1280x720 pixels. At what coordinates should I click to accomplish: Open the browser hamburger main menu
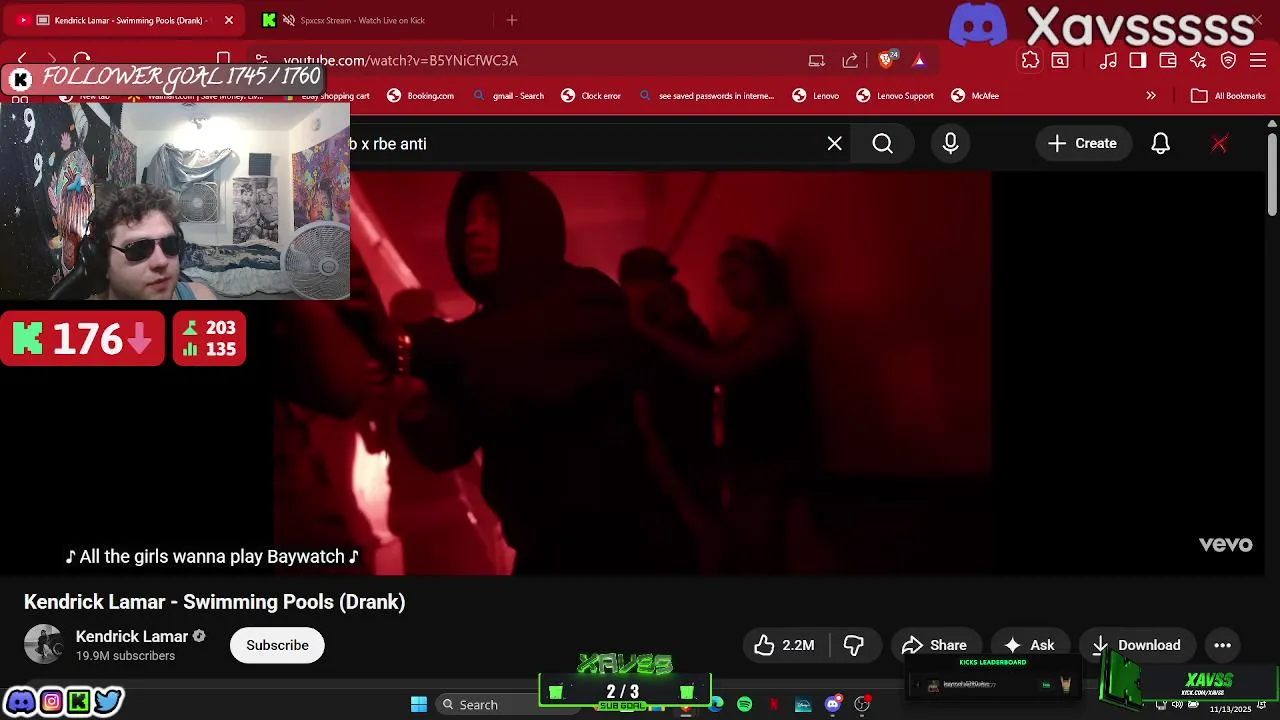[1259, 60]
